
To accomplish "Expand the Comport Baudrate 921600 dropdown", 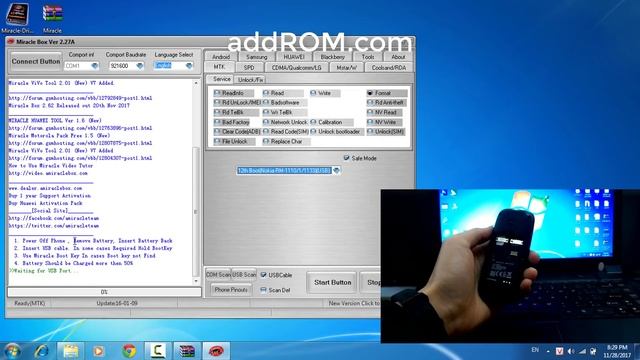I will (140, 66).
